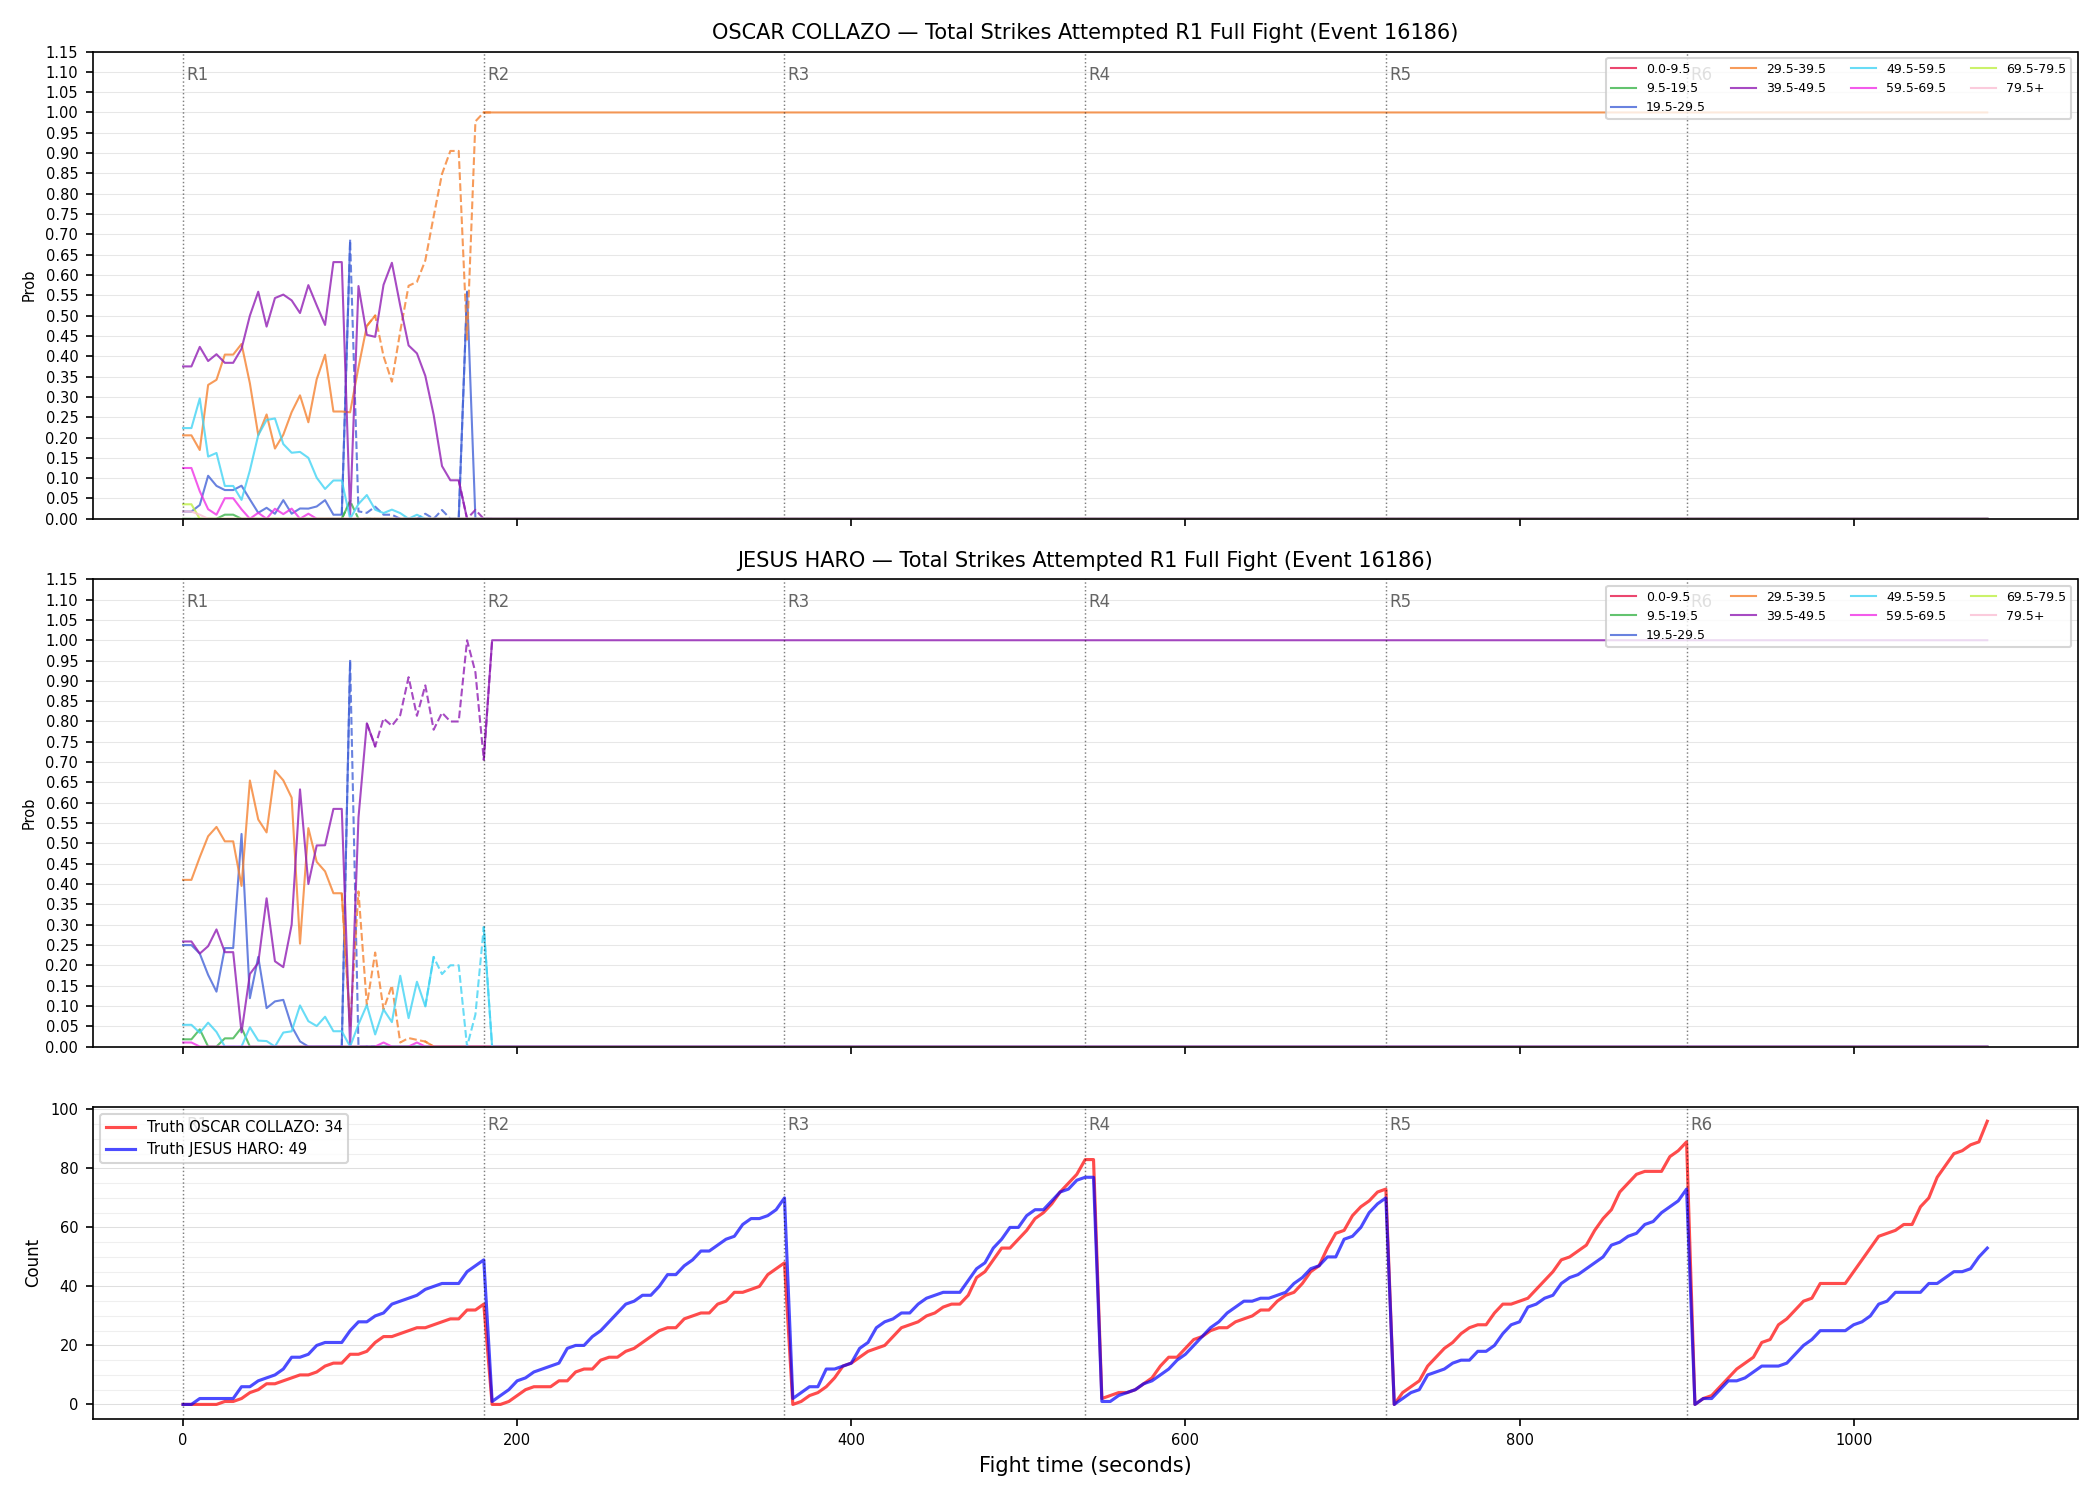Click the 1.15 tick label on Jesus Haro chart
This screenshot has width=2100, height=1500.
(x=63, y=580)
